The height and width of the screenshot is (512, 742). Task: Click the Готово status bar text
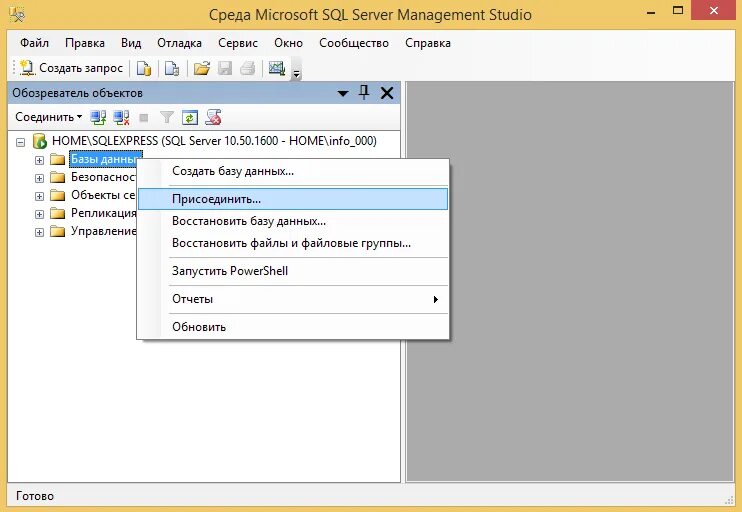coord(35,496)
